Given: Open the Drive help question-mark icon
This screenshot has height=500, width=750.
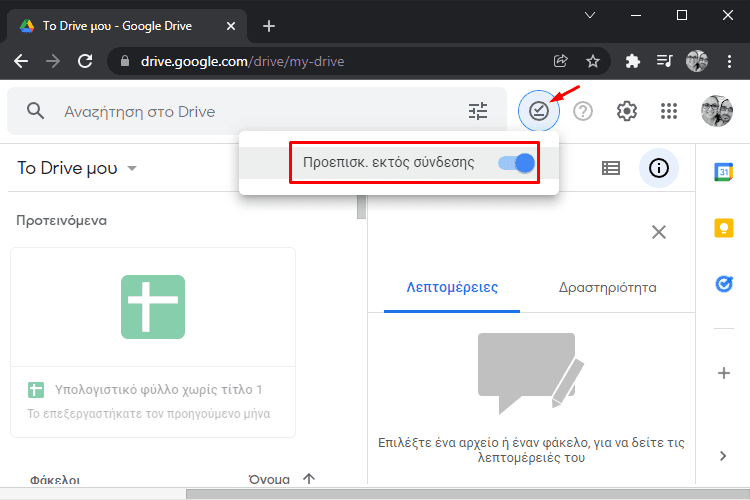Looking at the screenshot, I should (x=583, y=111).
